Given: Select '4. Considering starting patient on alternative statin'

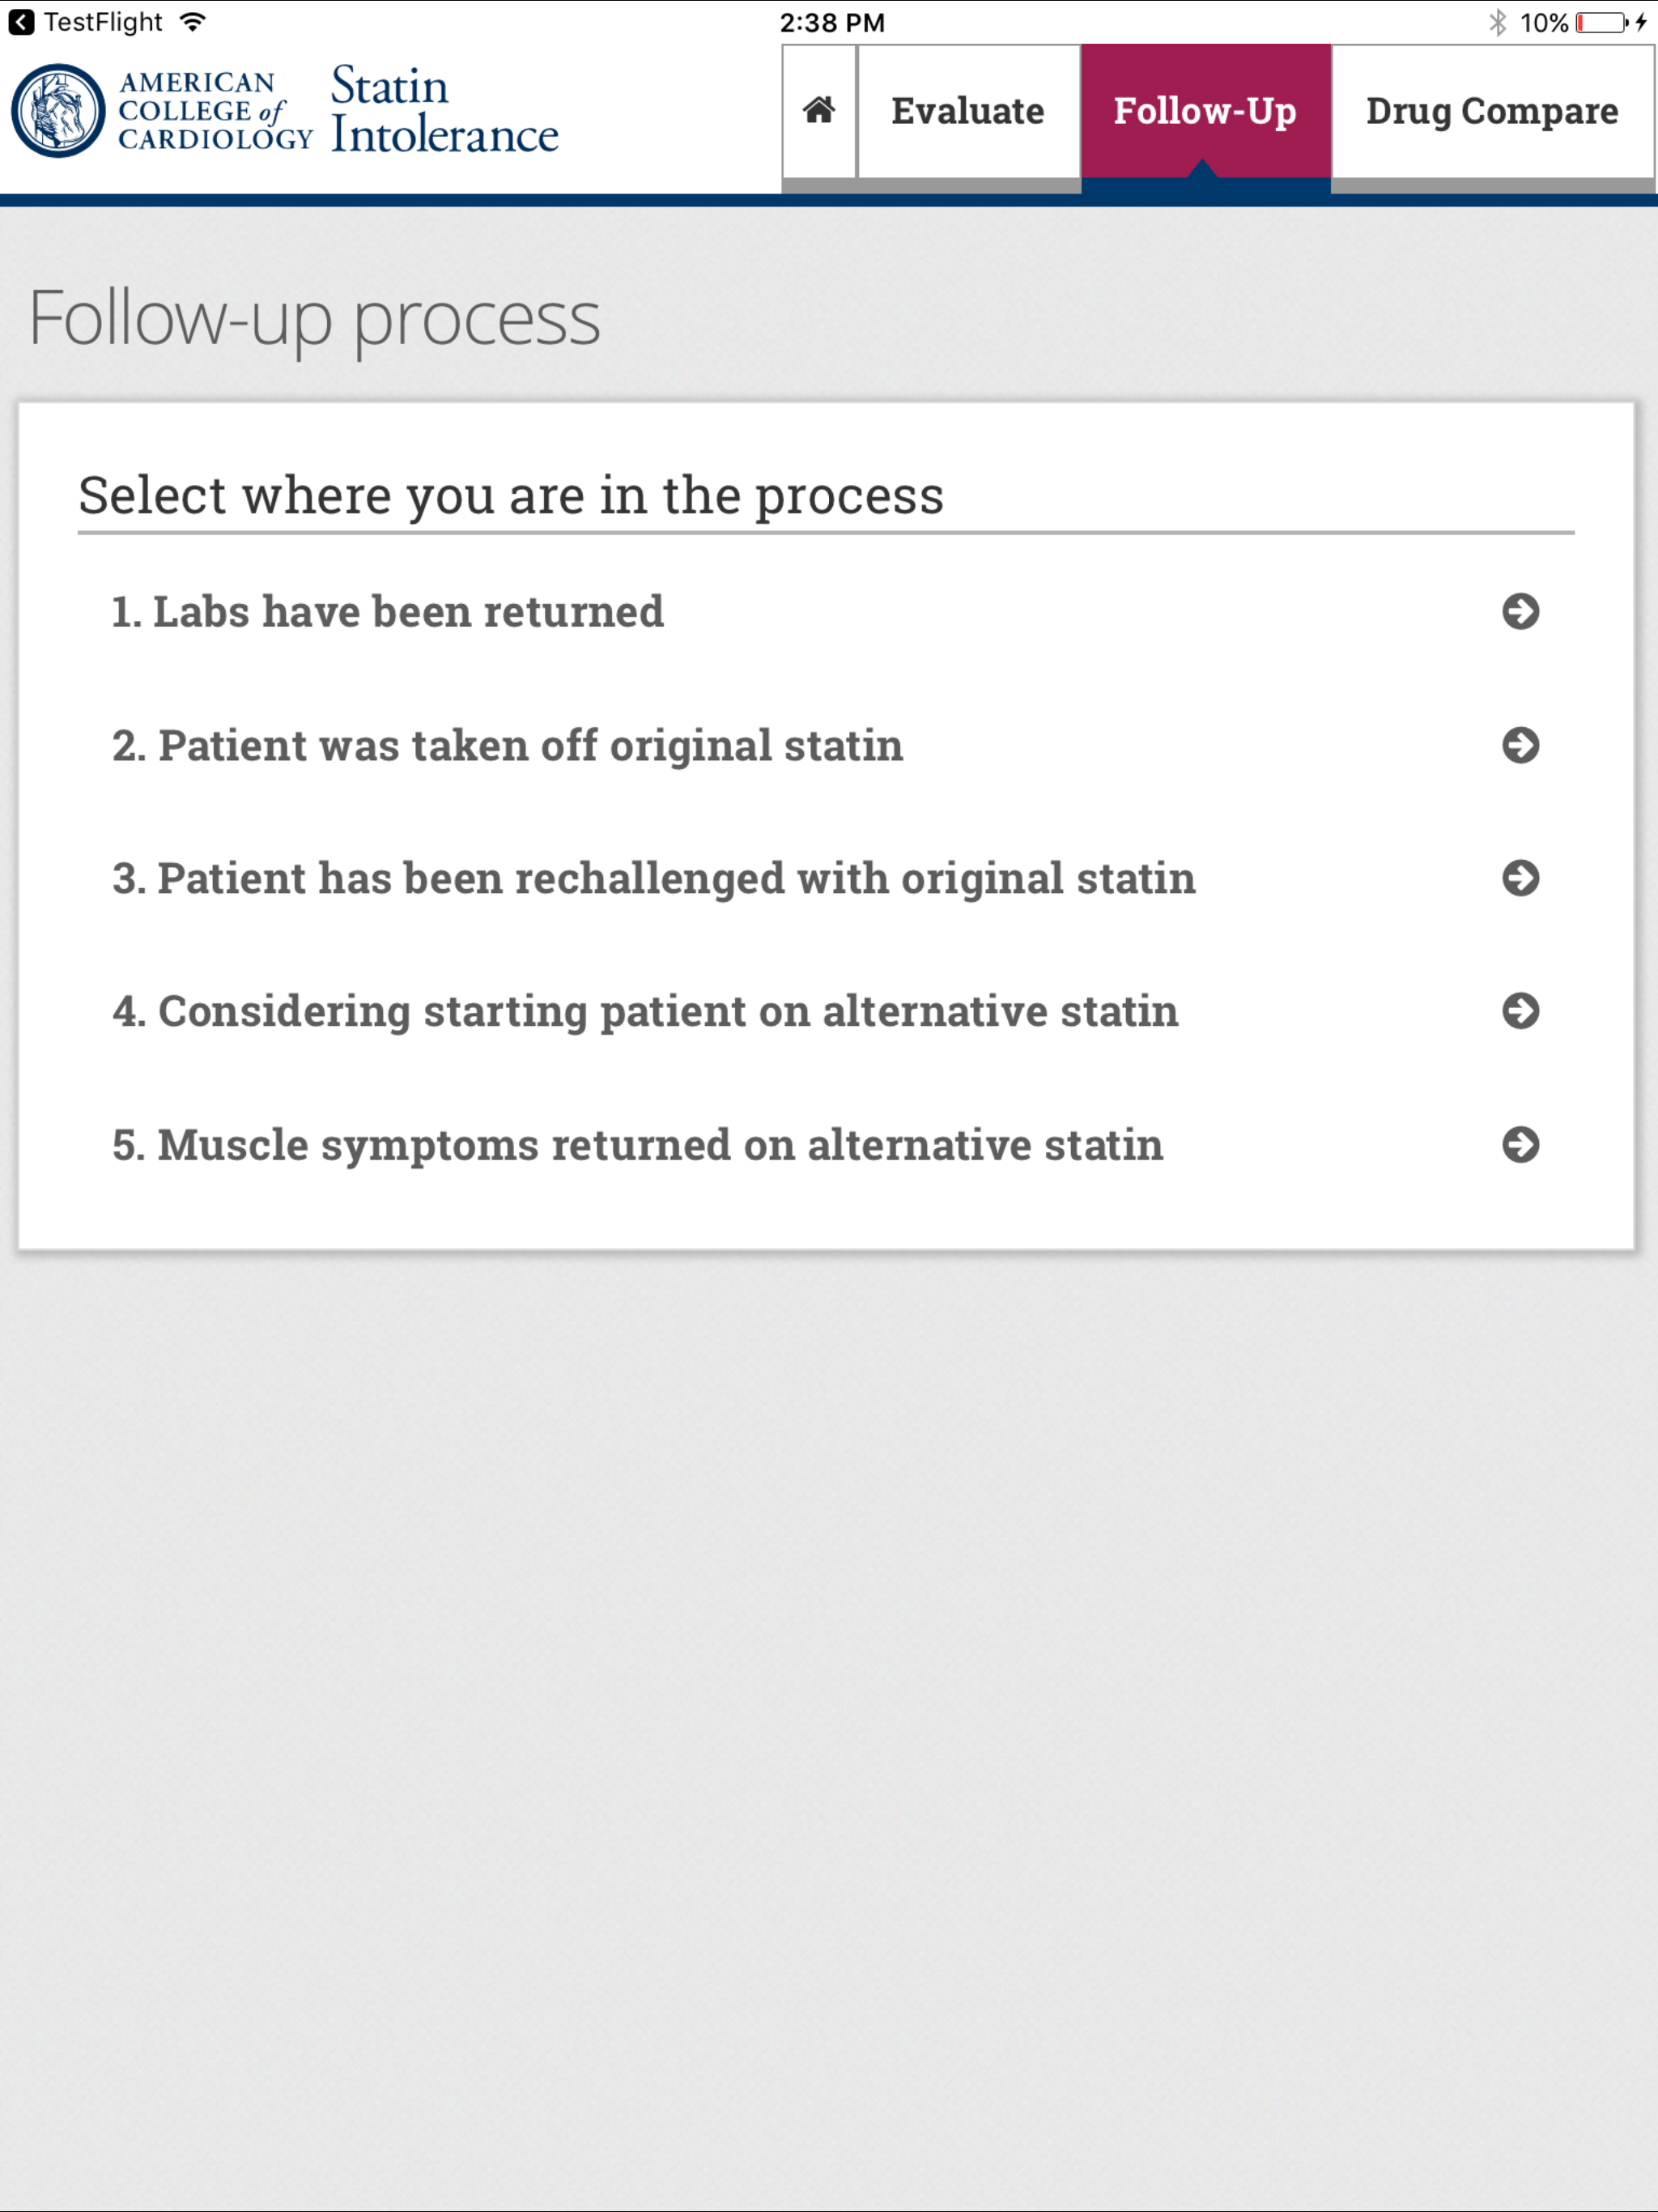Looking at the screenshot, I should [646, 1011].
